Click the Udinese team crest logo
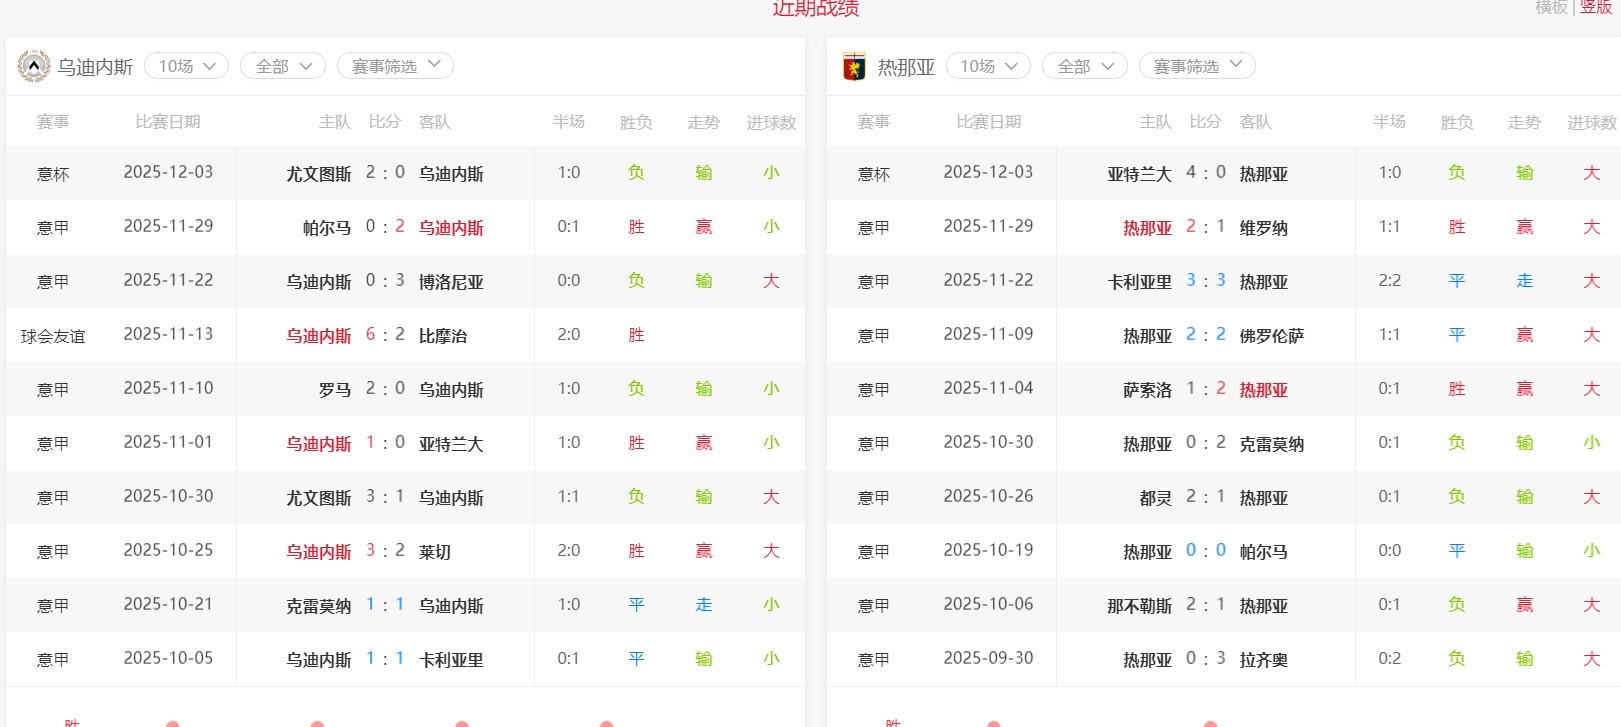The width and height of the screenshot is (1621, 727). coord(33,66)
